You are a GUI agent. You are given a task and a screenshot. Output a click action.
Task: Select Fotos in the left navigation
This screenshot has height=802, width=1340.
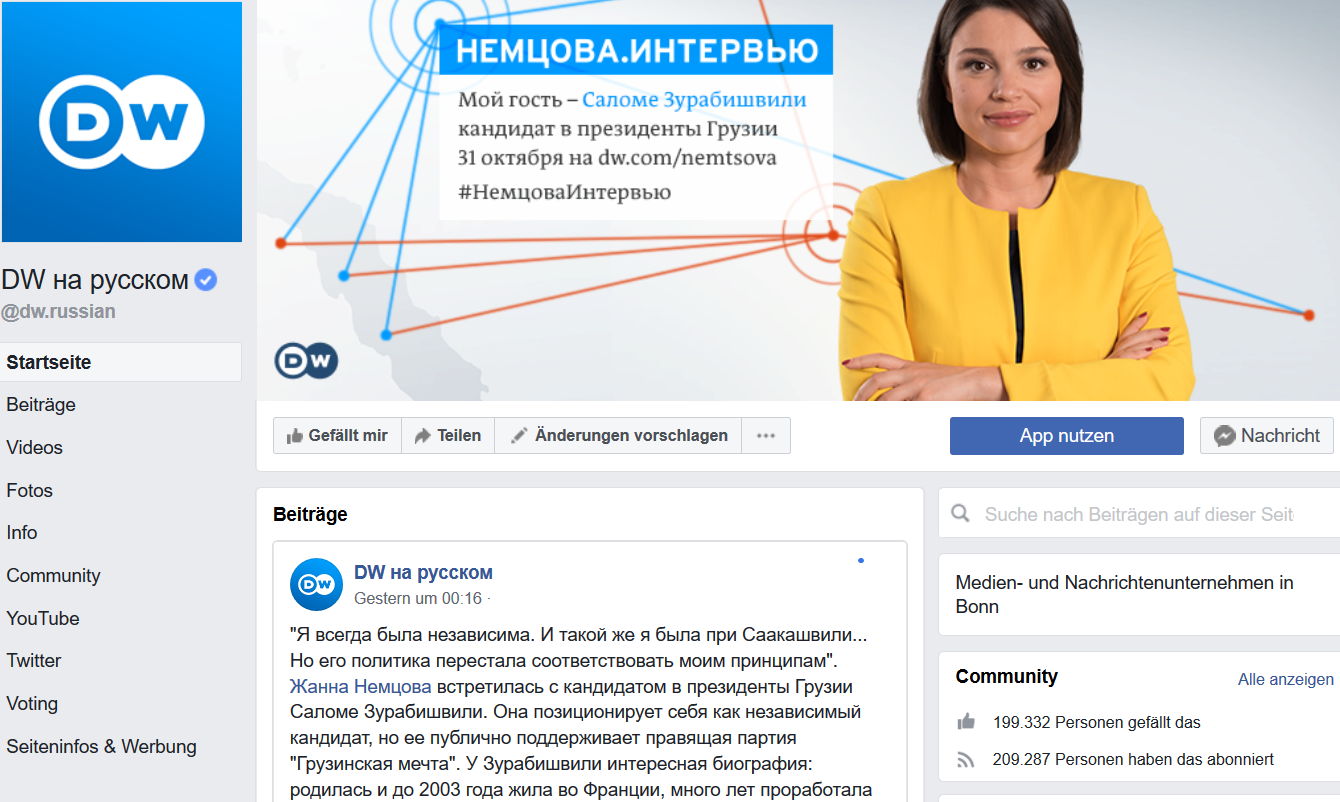29,490
